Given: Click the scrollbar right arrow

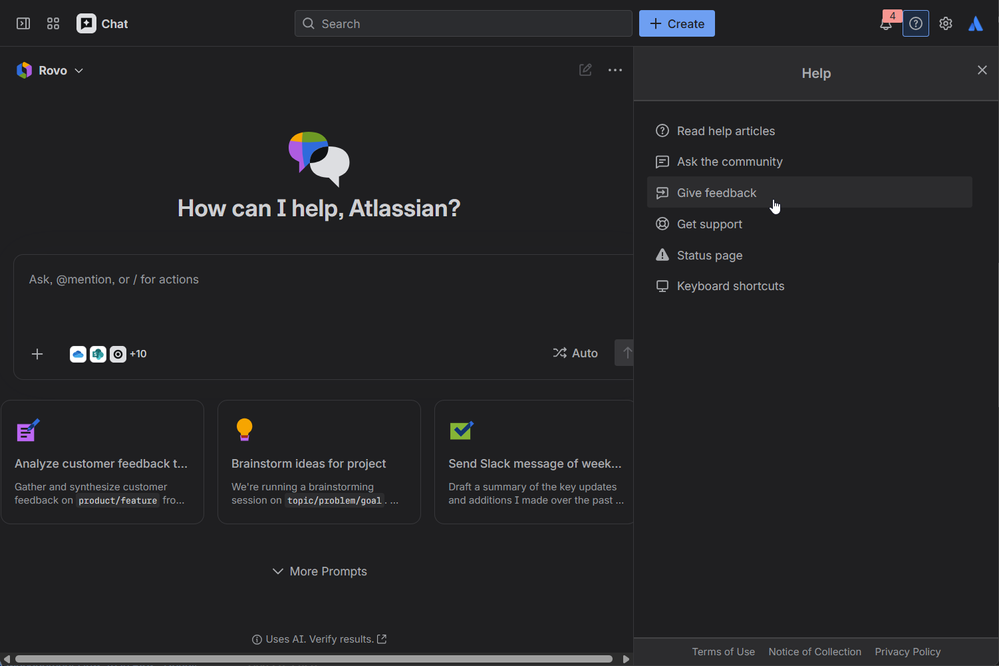Looking at the screenshot, I should [x=626, y=659].
